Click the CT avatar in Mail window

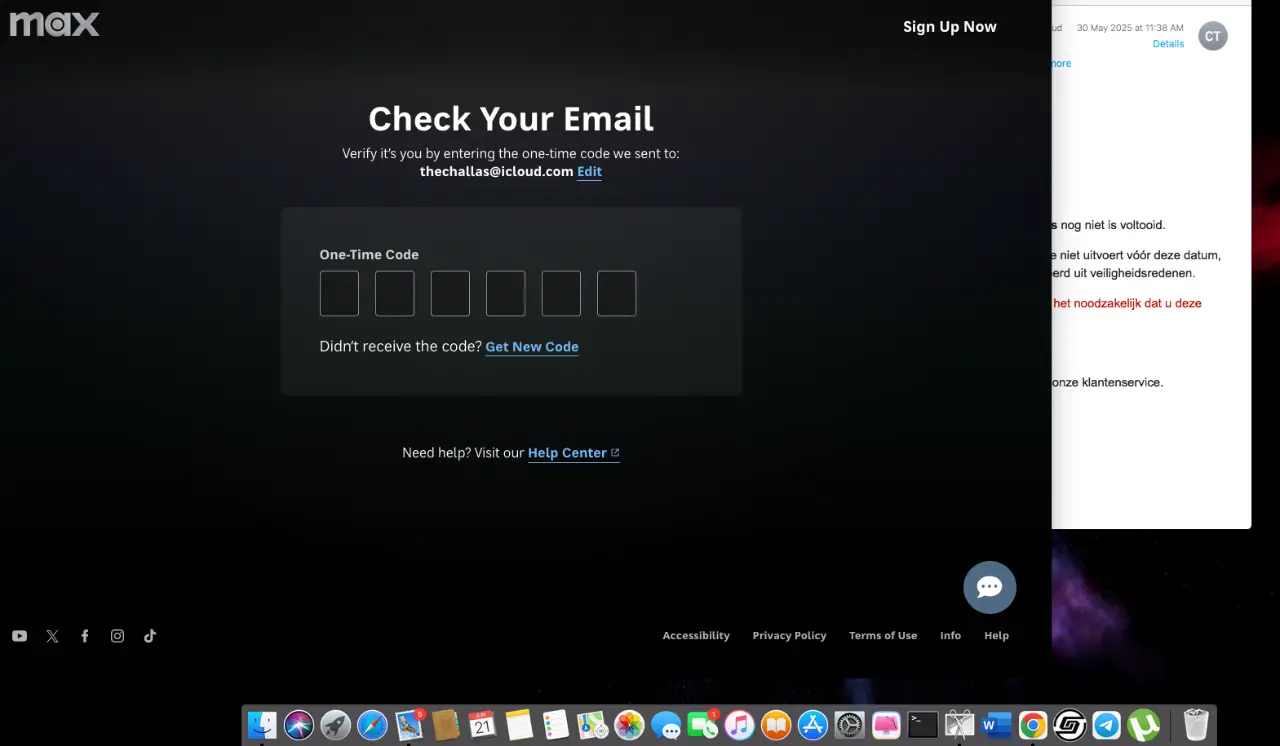1213,36
